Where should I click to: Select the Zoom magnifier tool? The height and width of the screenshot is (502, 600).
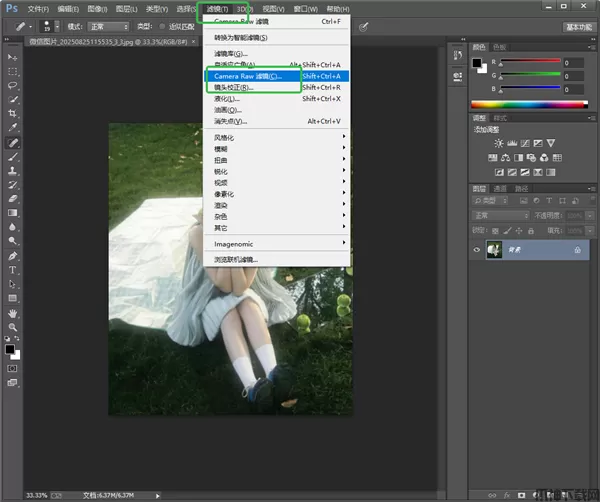coord(13,326)
